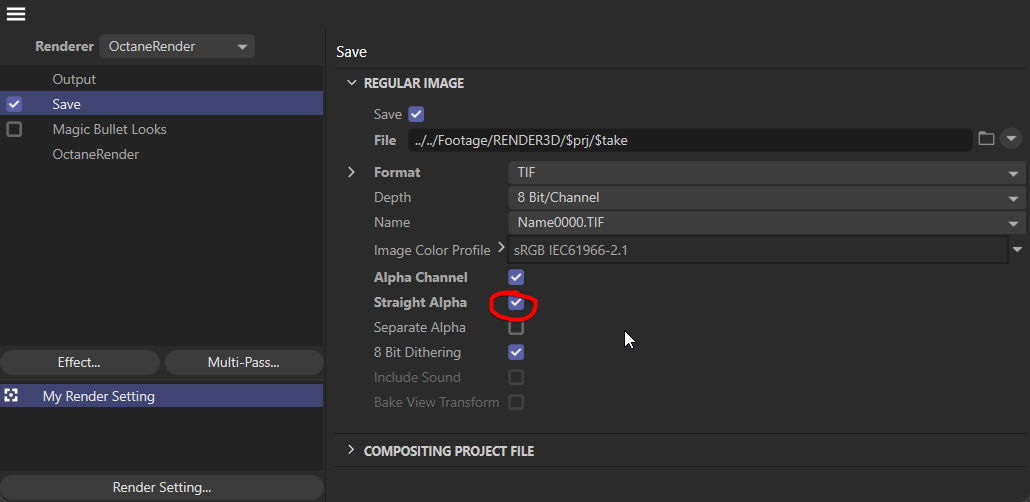Click the My Render Setting preset icon
Image resolution: width=1030 pixels, height=502 pixels.
point(12,396)
